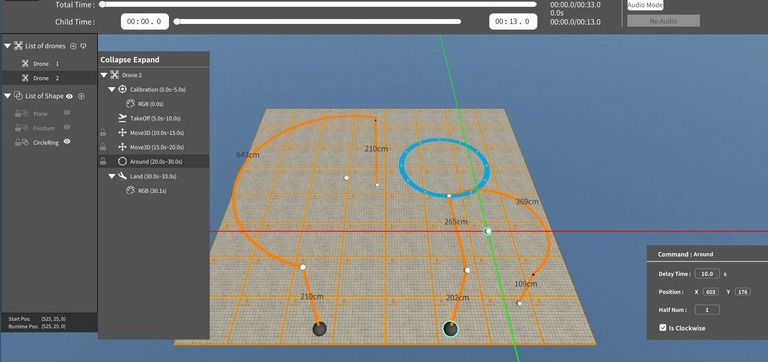768x362 pixels.
Task: Collapse the Drone 2 command tree
Action: [x=103, y=75]
